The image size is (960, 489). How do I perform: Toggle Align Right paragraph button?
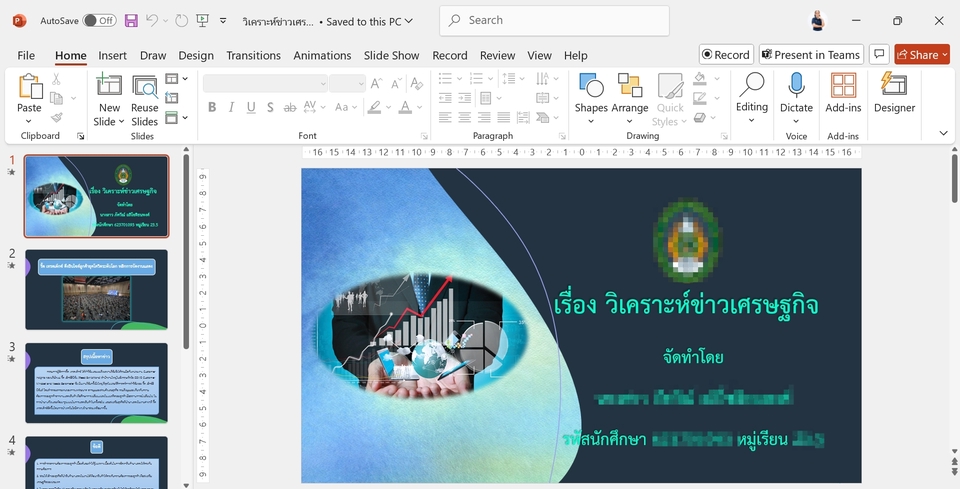pyautogui.click(x=484, y=117)
